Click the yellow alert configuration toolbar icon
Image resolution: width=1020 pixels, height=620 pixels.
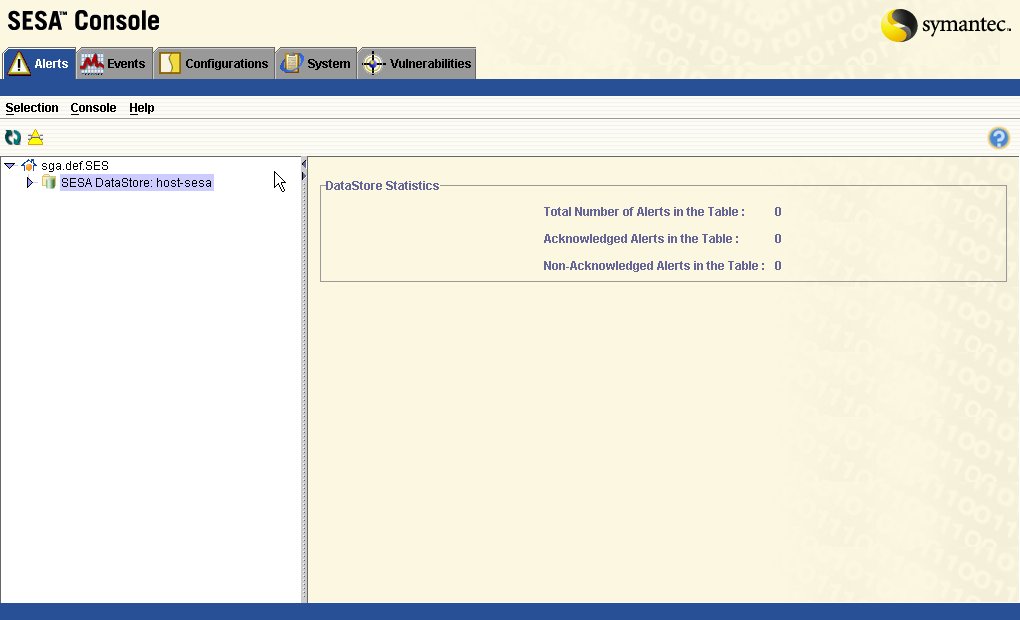point(35,137)
